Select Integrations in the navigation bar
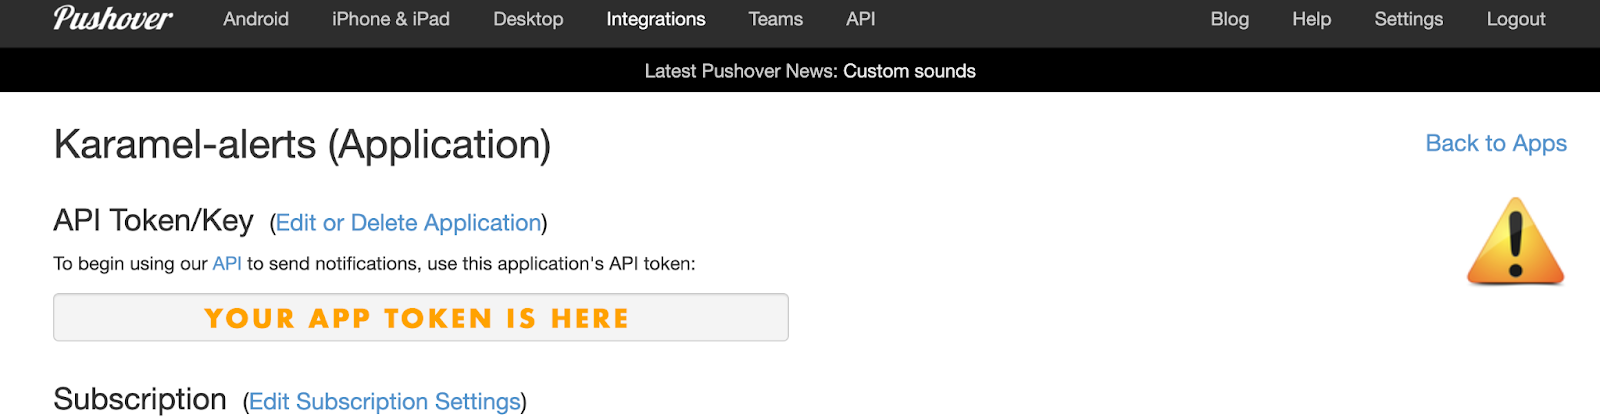The height and width of the screenshot is (418, 1600). (656, 19)
